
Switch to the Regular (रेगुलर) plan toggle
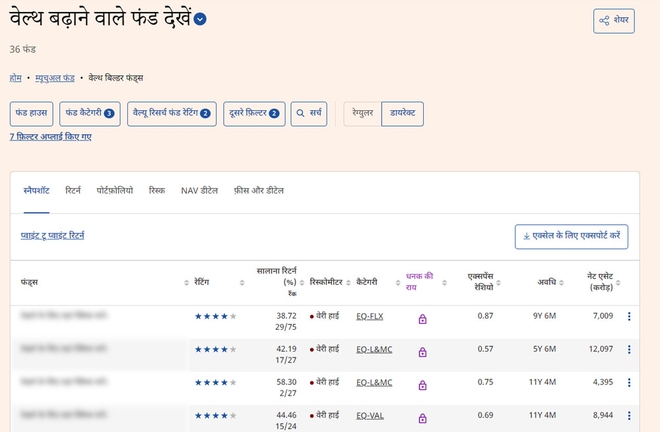(x=362, y=114)
